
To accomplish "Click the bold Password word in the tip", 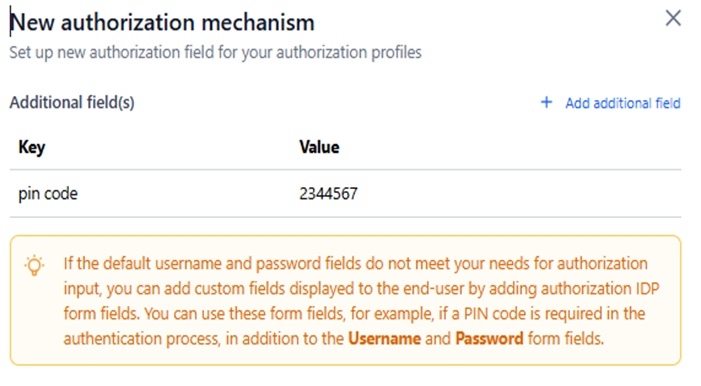I will click(489, 339).
